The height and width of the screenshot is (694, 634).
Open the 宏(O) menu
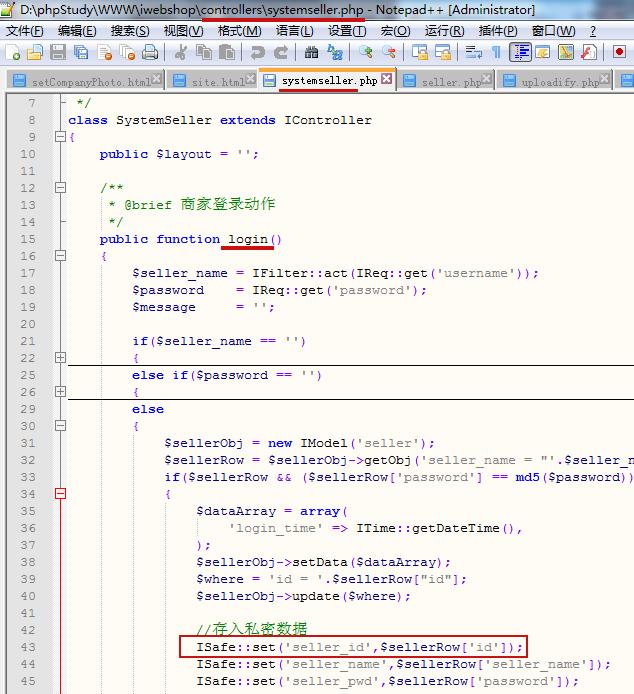pos(395,31)
